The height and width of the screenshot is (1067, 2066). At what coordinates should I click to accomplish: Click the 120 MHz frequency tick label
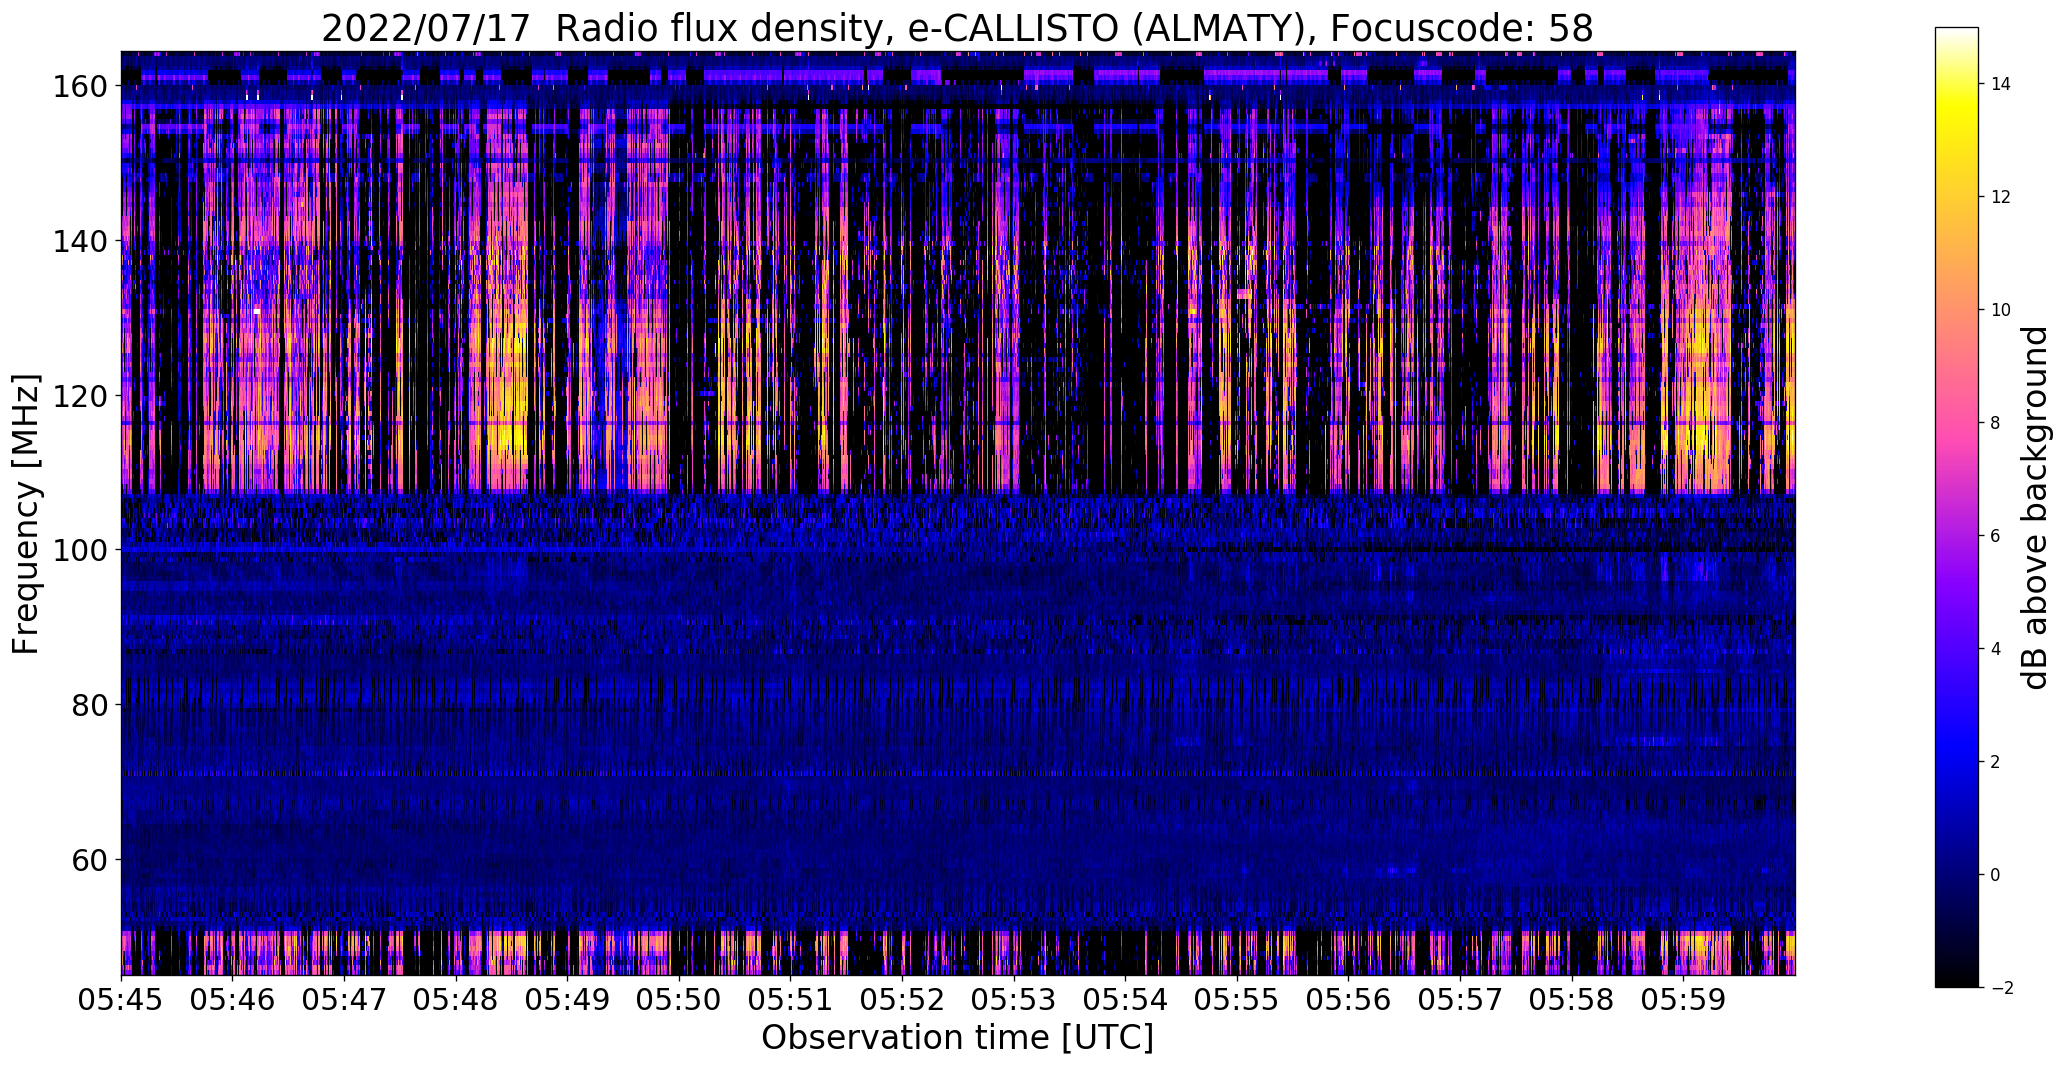[79, 396]
